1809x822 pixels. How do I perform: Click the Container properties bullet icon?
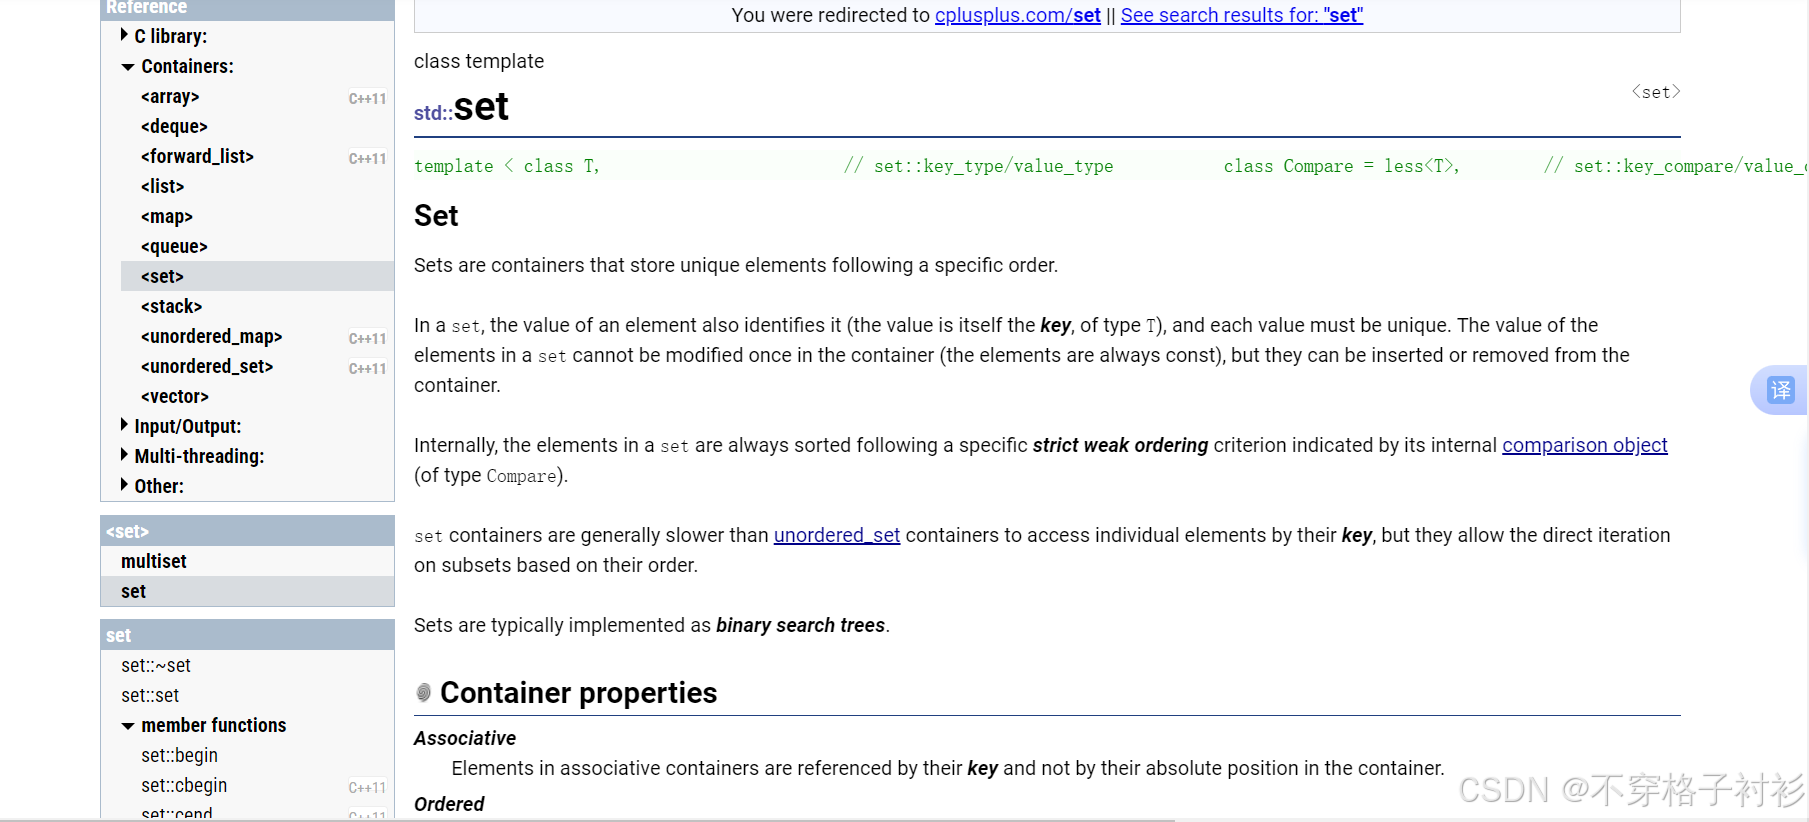pos(424,692)
